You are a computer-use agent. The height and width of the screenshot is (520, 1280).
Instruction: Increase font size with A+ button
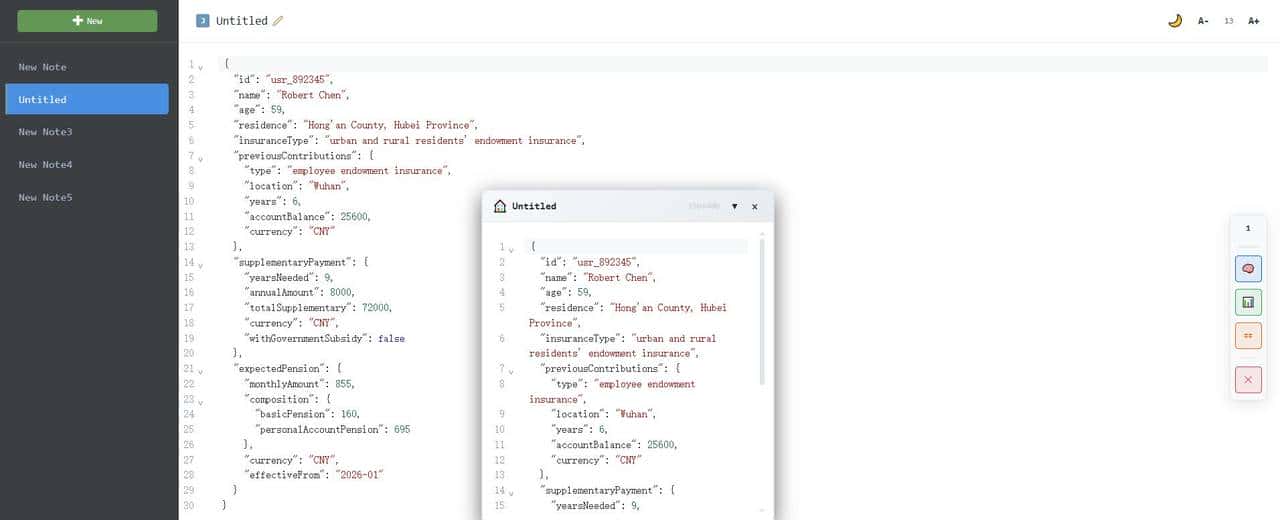1253,21
